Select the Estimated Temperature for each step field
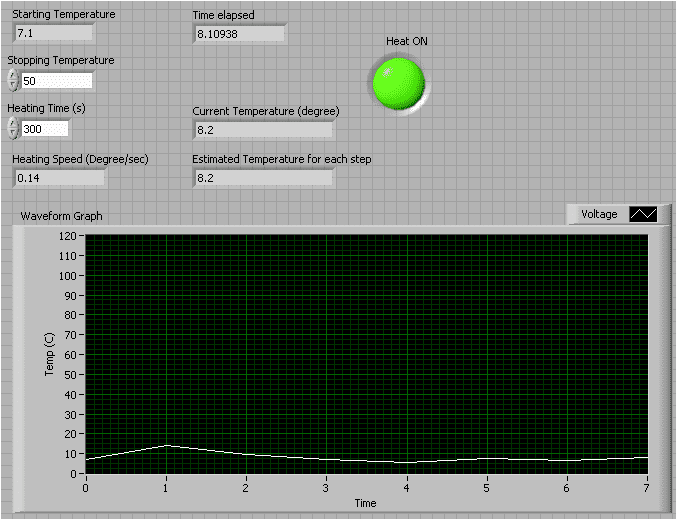 click(262, 177)
